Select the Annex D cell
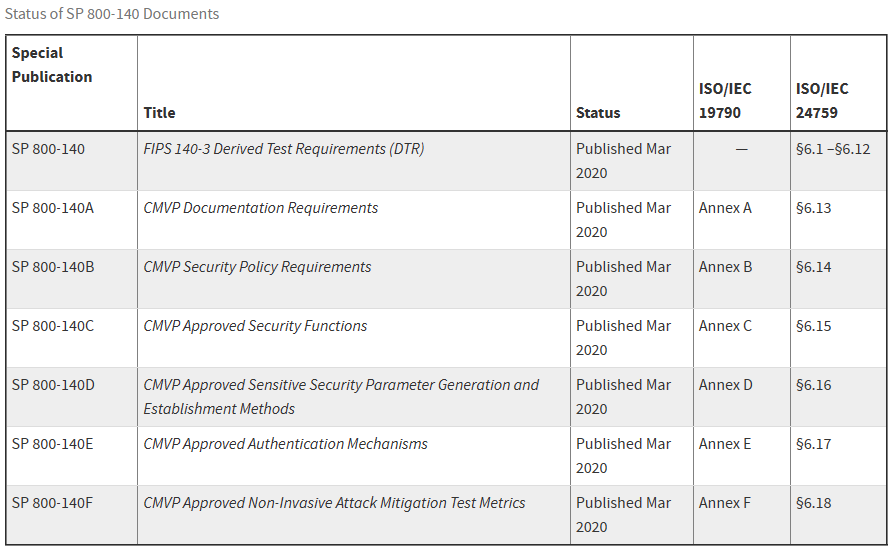Viewport: 893px width, 550px height. coord(725,385)
